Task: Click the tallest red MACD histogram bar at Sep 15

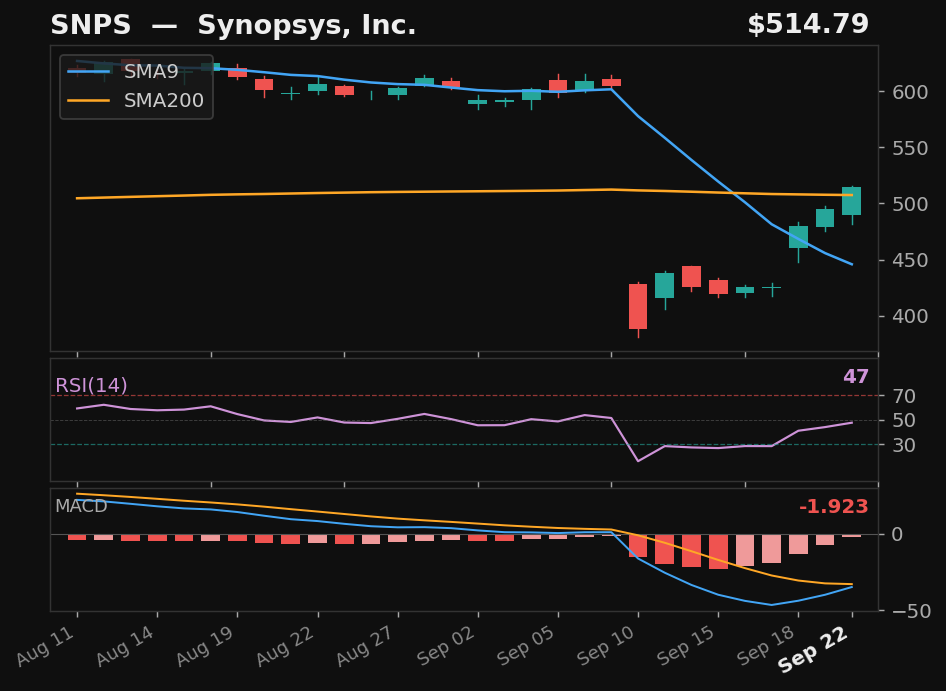Action: pyautogui.click(x=718, y=552)
